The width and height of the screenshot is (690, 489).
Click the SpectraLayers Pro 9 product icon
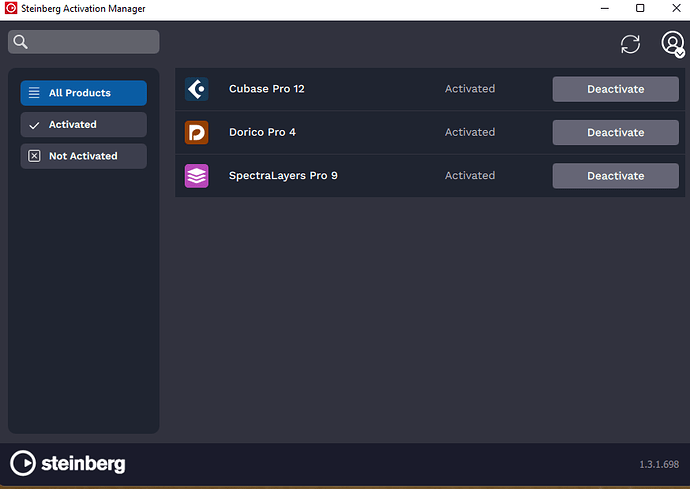click(196, 176)
